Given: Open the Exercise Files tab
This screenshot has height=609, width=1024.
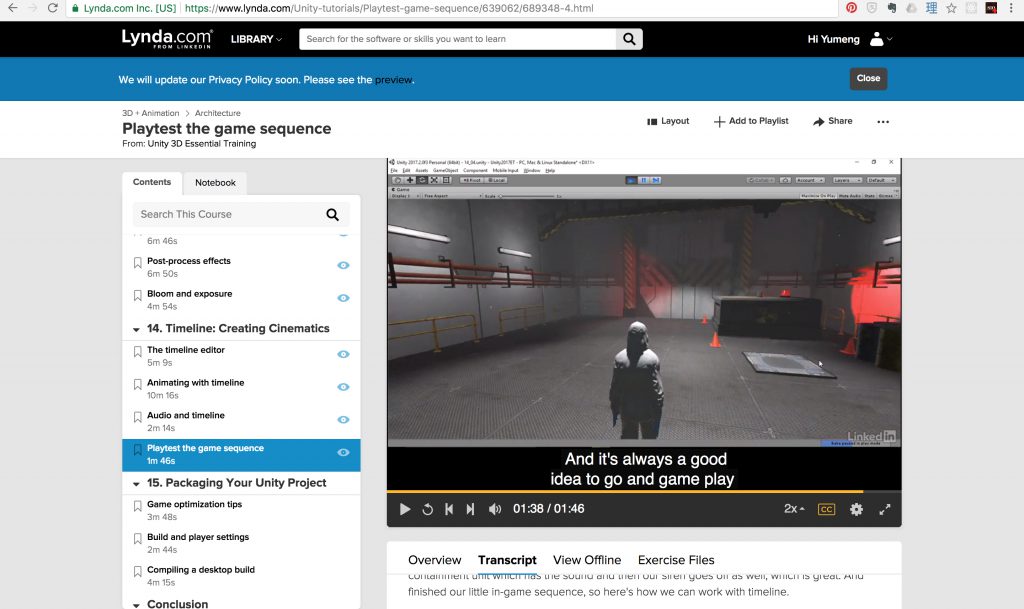Looking at the screenshot, I should pyautogui.click(x=676, y=560).
